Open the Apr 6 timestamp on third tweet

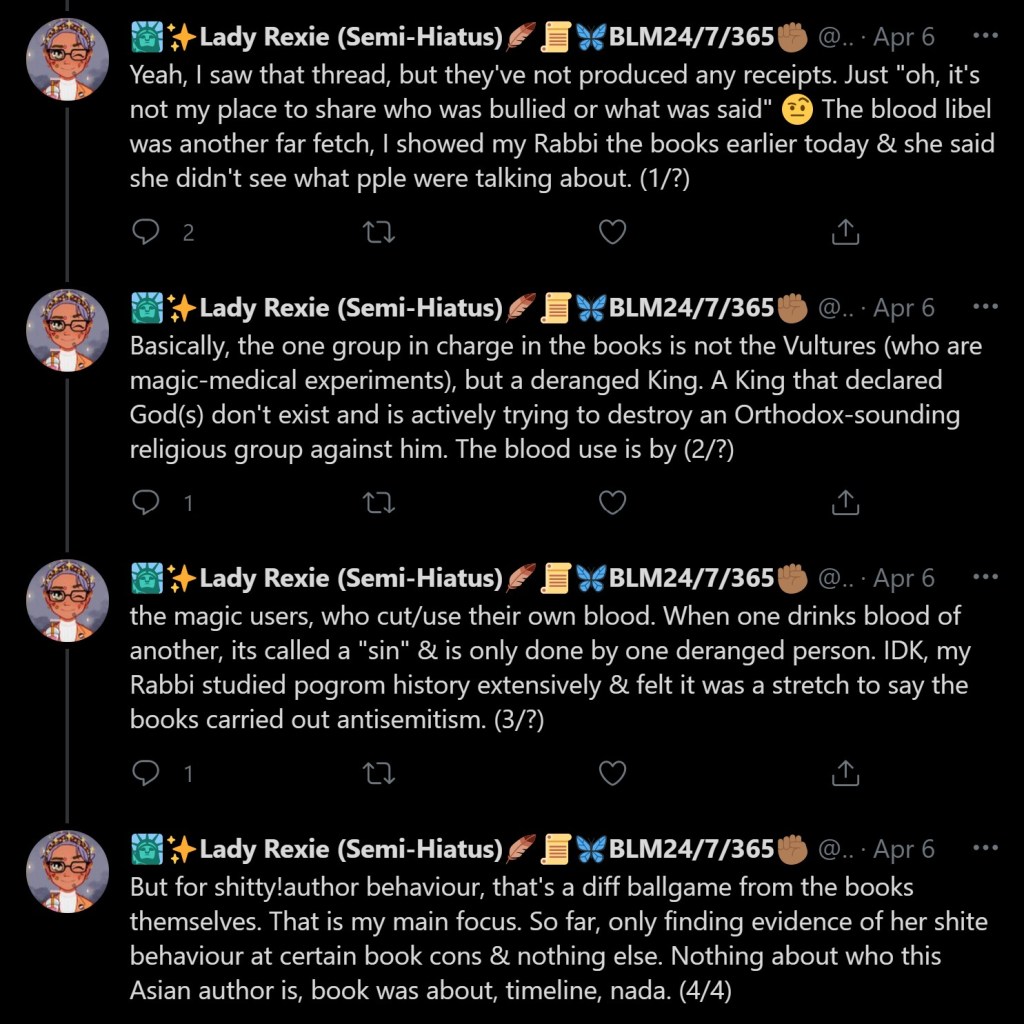904,578
